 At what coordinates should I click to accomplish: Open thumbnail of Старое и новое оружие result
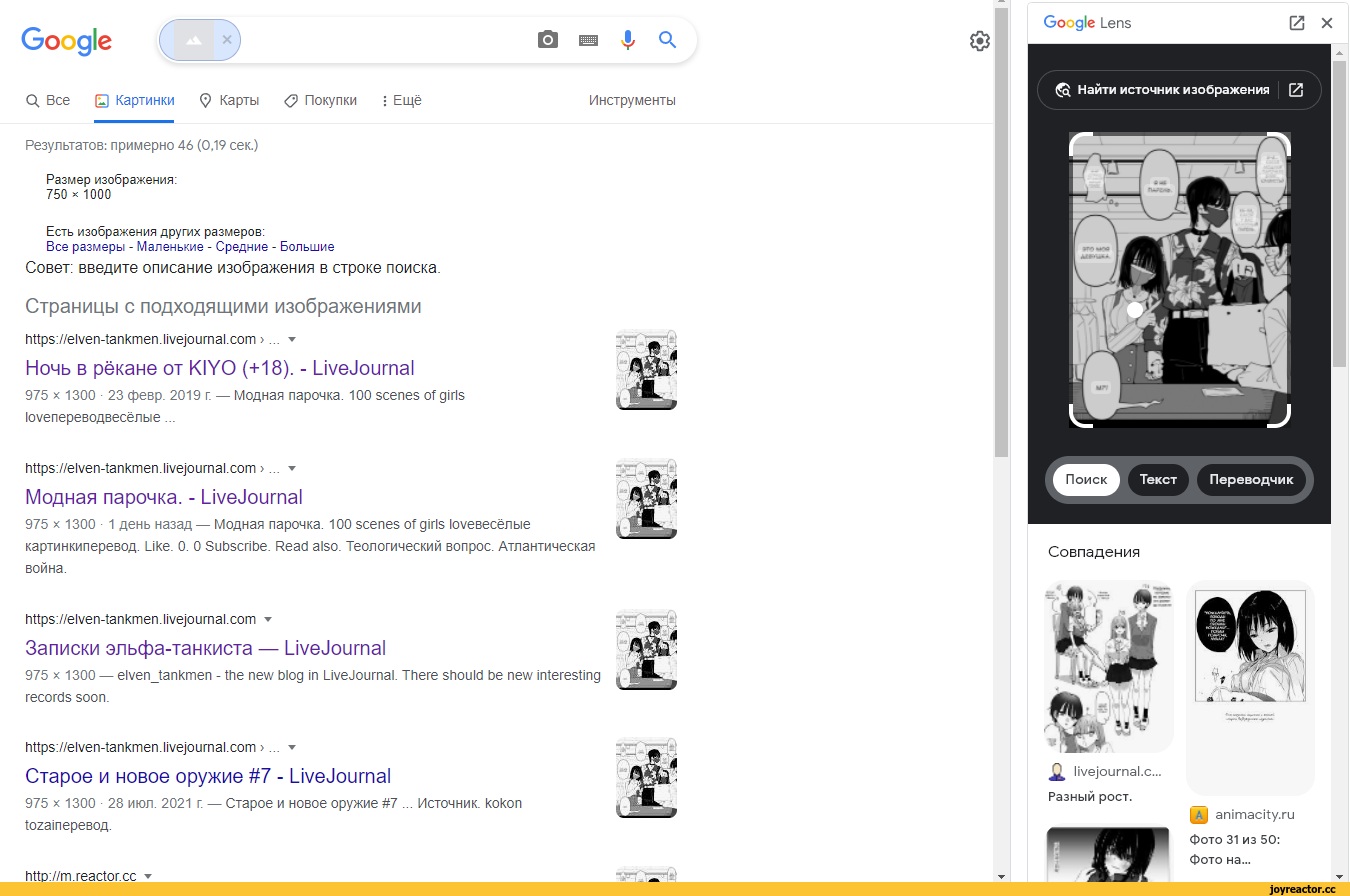[646, 777]
